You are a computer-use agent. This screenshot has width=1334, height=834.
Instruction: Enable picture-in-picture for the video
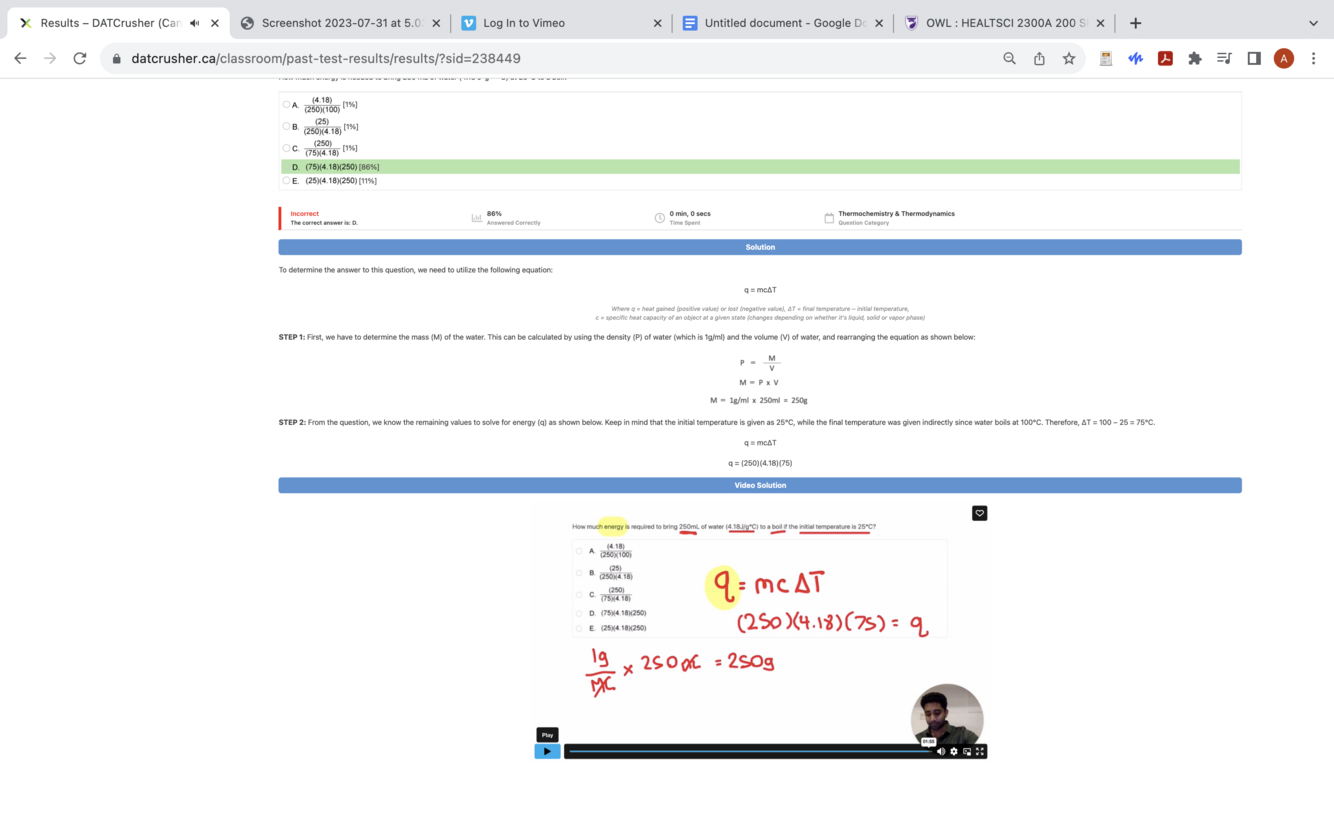tap(967, 751)
